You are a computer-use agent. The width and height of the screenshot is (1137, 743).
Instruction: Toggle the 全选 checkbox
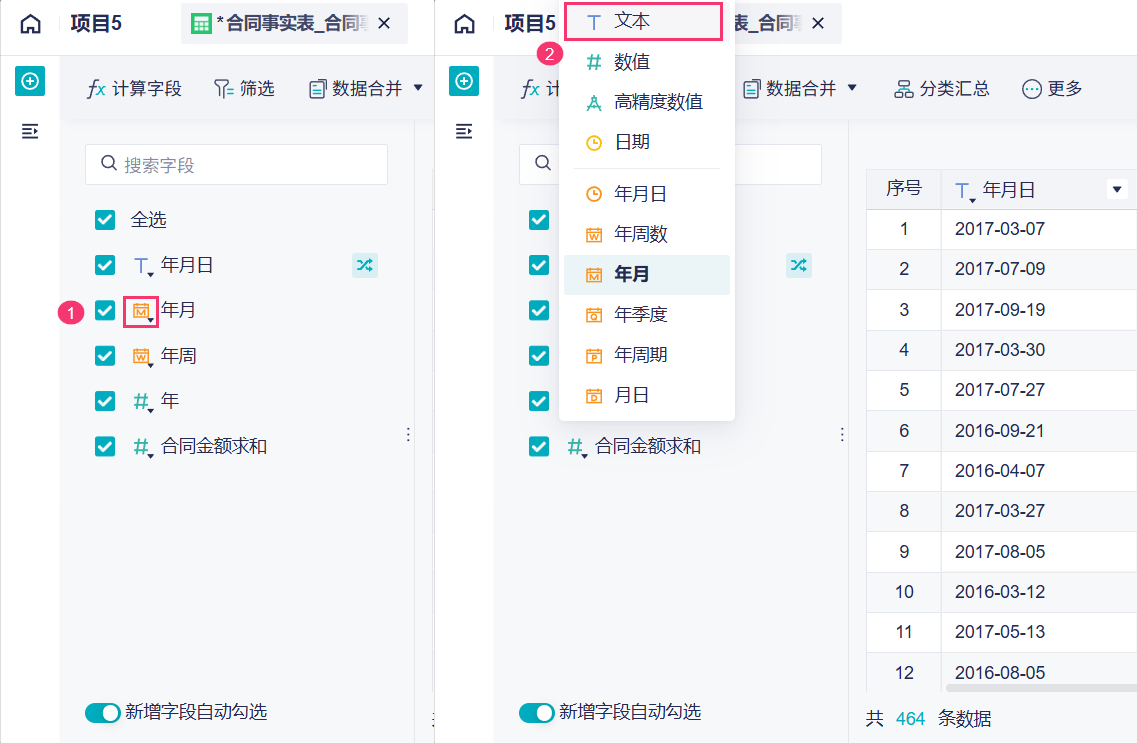105,220
